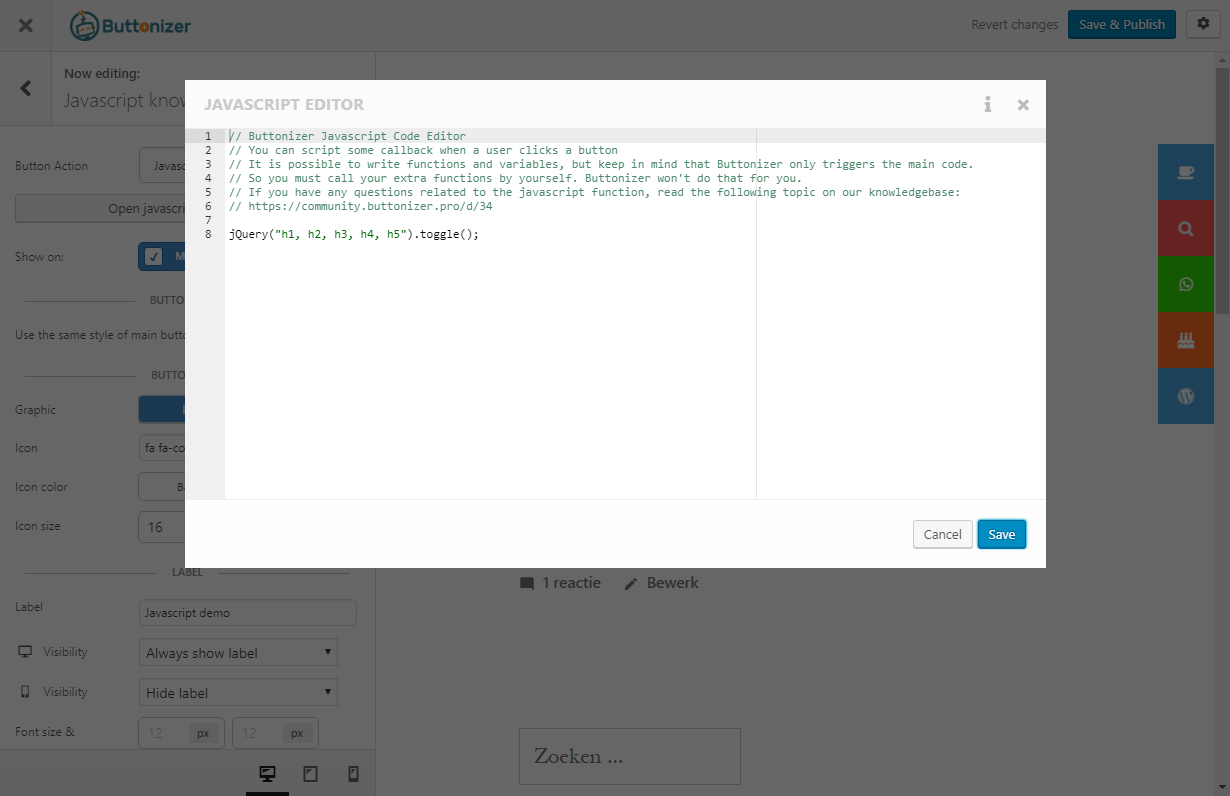This screenshot has width=1230, height=796.
Task: Click the Zoeken search field
Action: 629,756
